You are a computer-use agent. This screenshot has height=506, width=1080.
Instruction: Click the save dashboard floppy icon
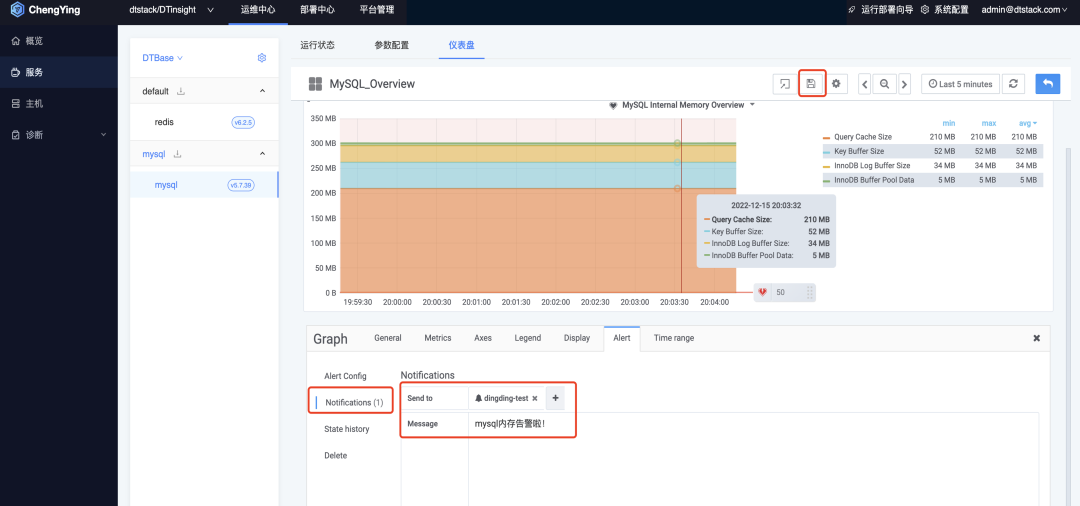pos(811,83)
